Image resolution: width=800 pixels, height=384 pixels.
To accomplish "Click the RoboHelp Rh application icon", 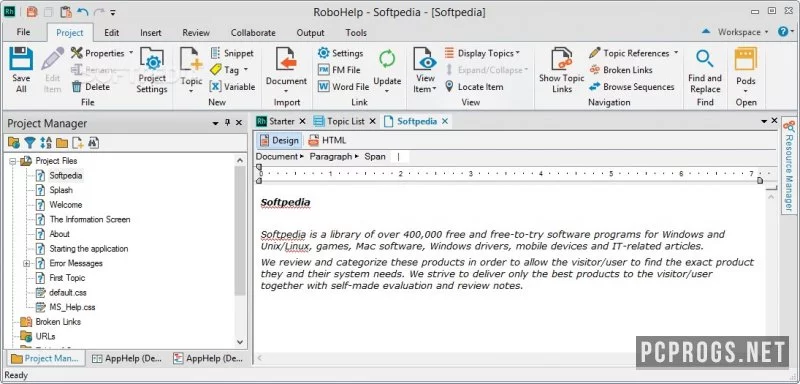I will point(9,11).
